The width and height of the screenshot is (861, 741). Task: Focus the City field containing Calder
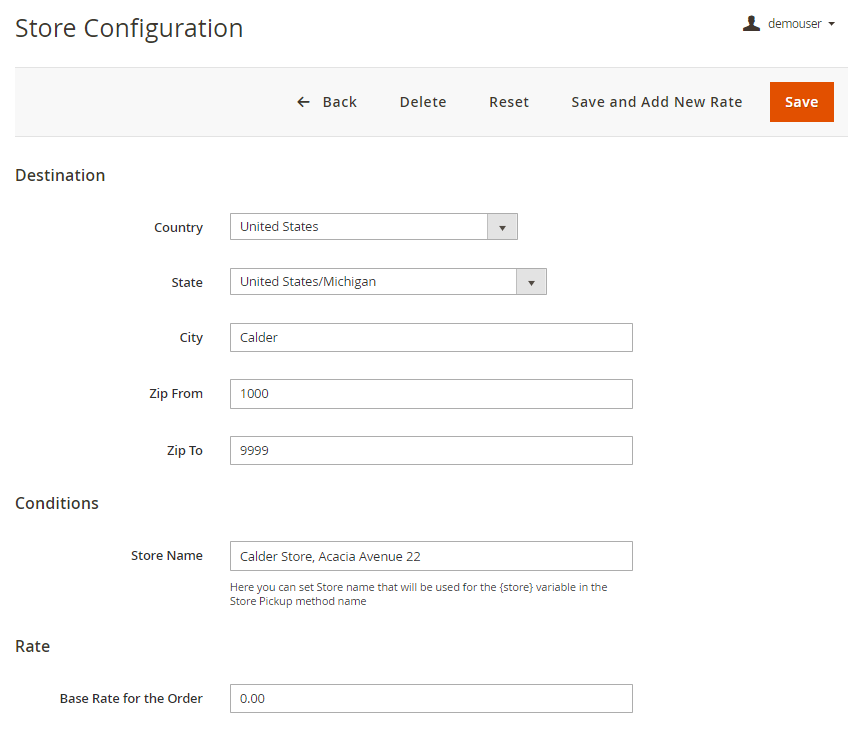[x=431, y=338]
